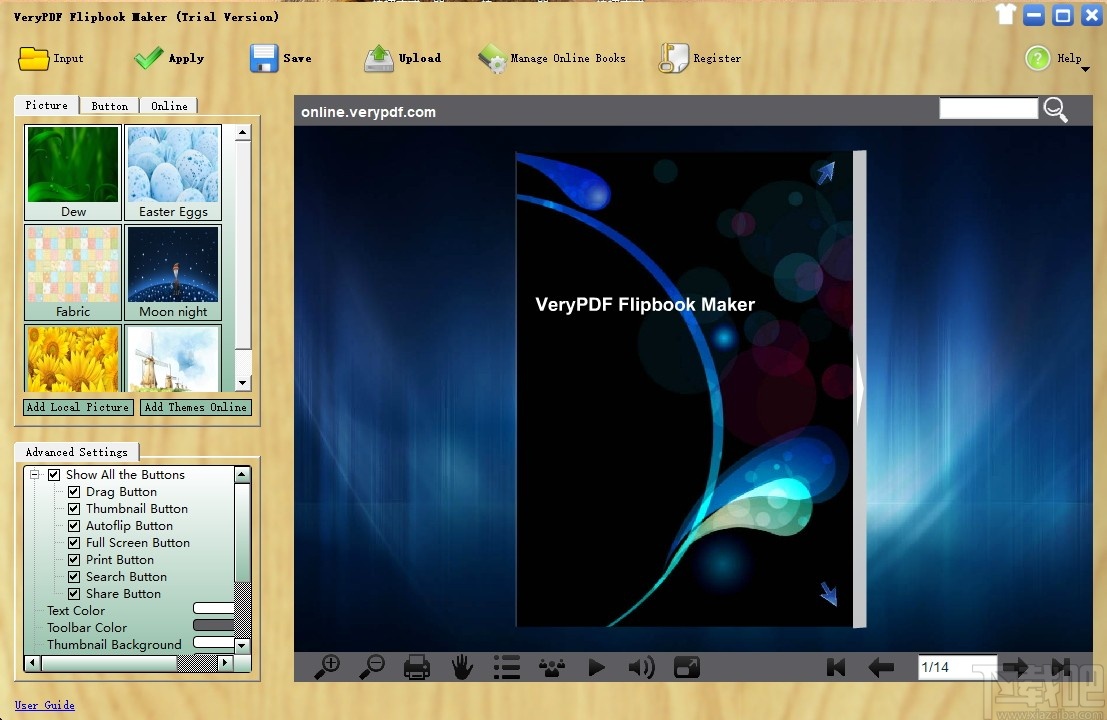Image resolution: width=1107 pixels, height=720 pixels.
Task: Enter full screen mode
Action: [x=687, y=666]
